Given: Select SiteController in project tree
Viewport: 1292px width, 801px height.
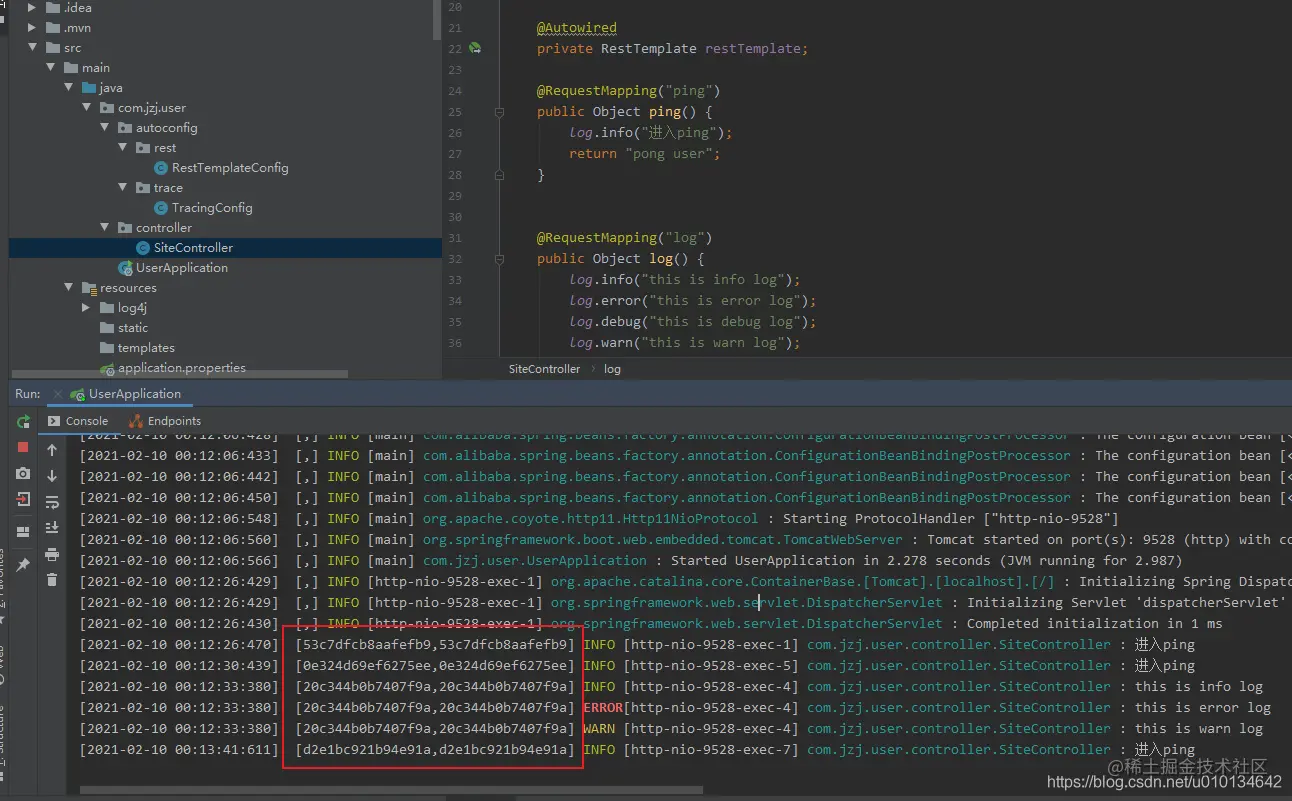Looking at the screenshot, I should (x=193, y=248).
